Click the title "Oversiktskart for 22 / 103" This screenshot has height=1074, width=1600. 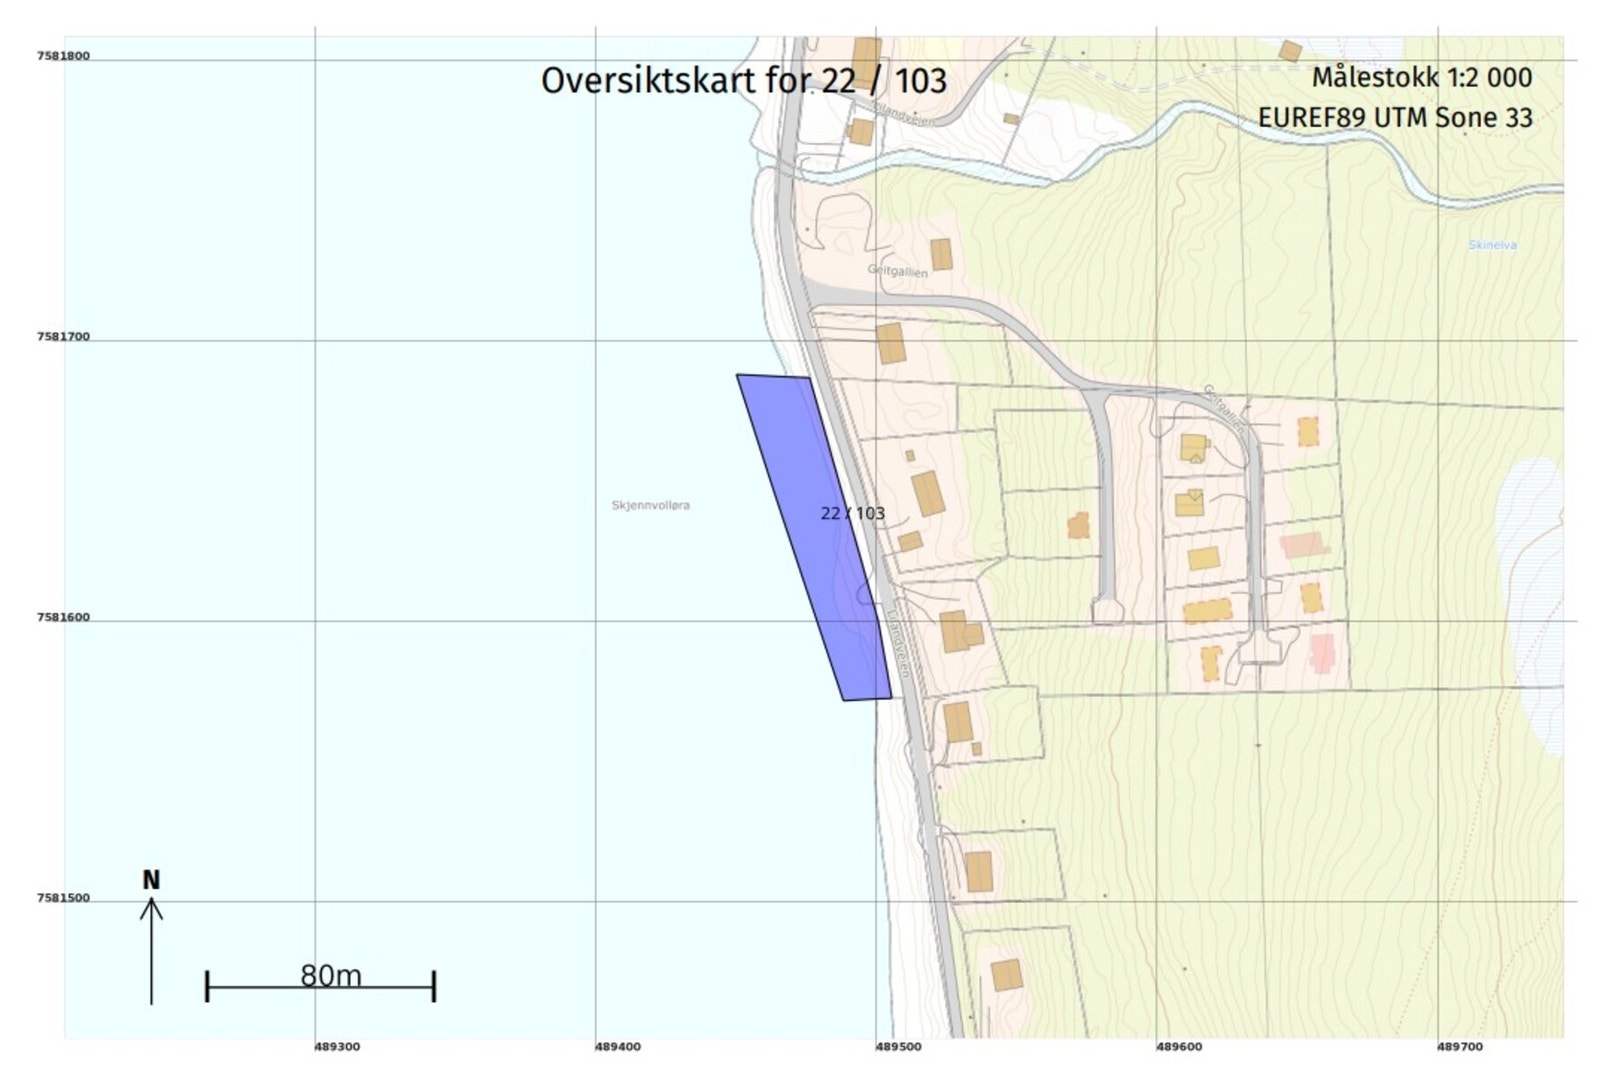743,81
